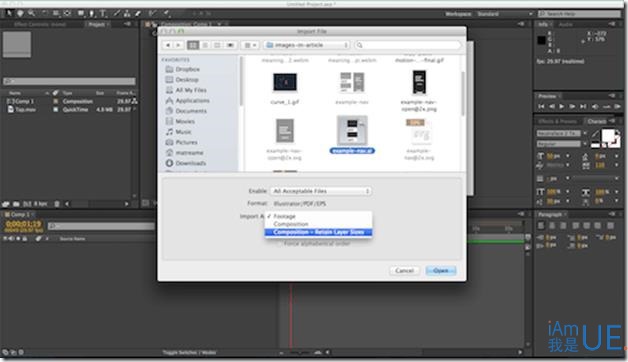
Task: Select the Pen tool in toolbar
Action: [91, 13]
